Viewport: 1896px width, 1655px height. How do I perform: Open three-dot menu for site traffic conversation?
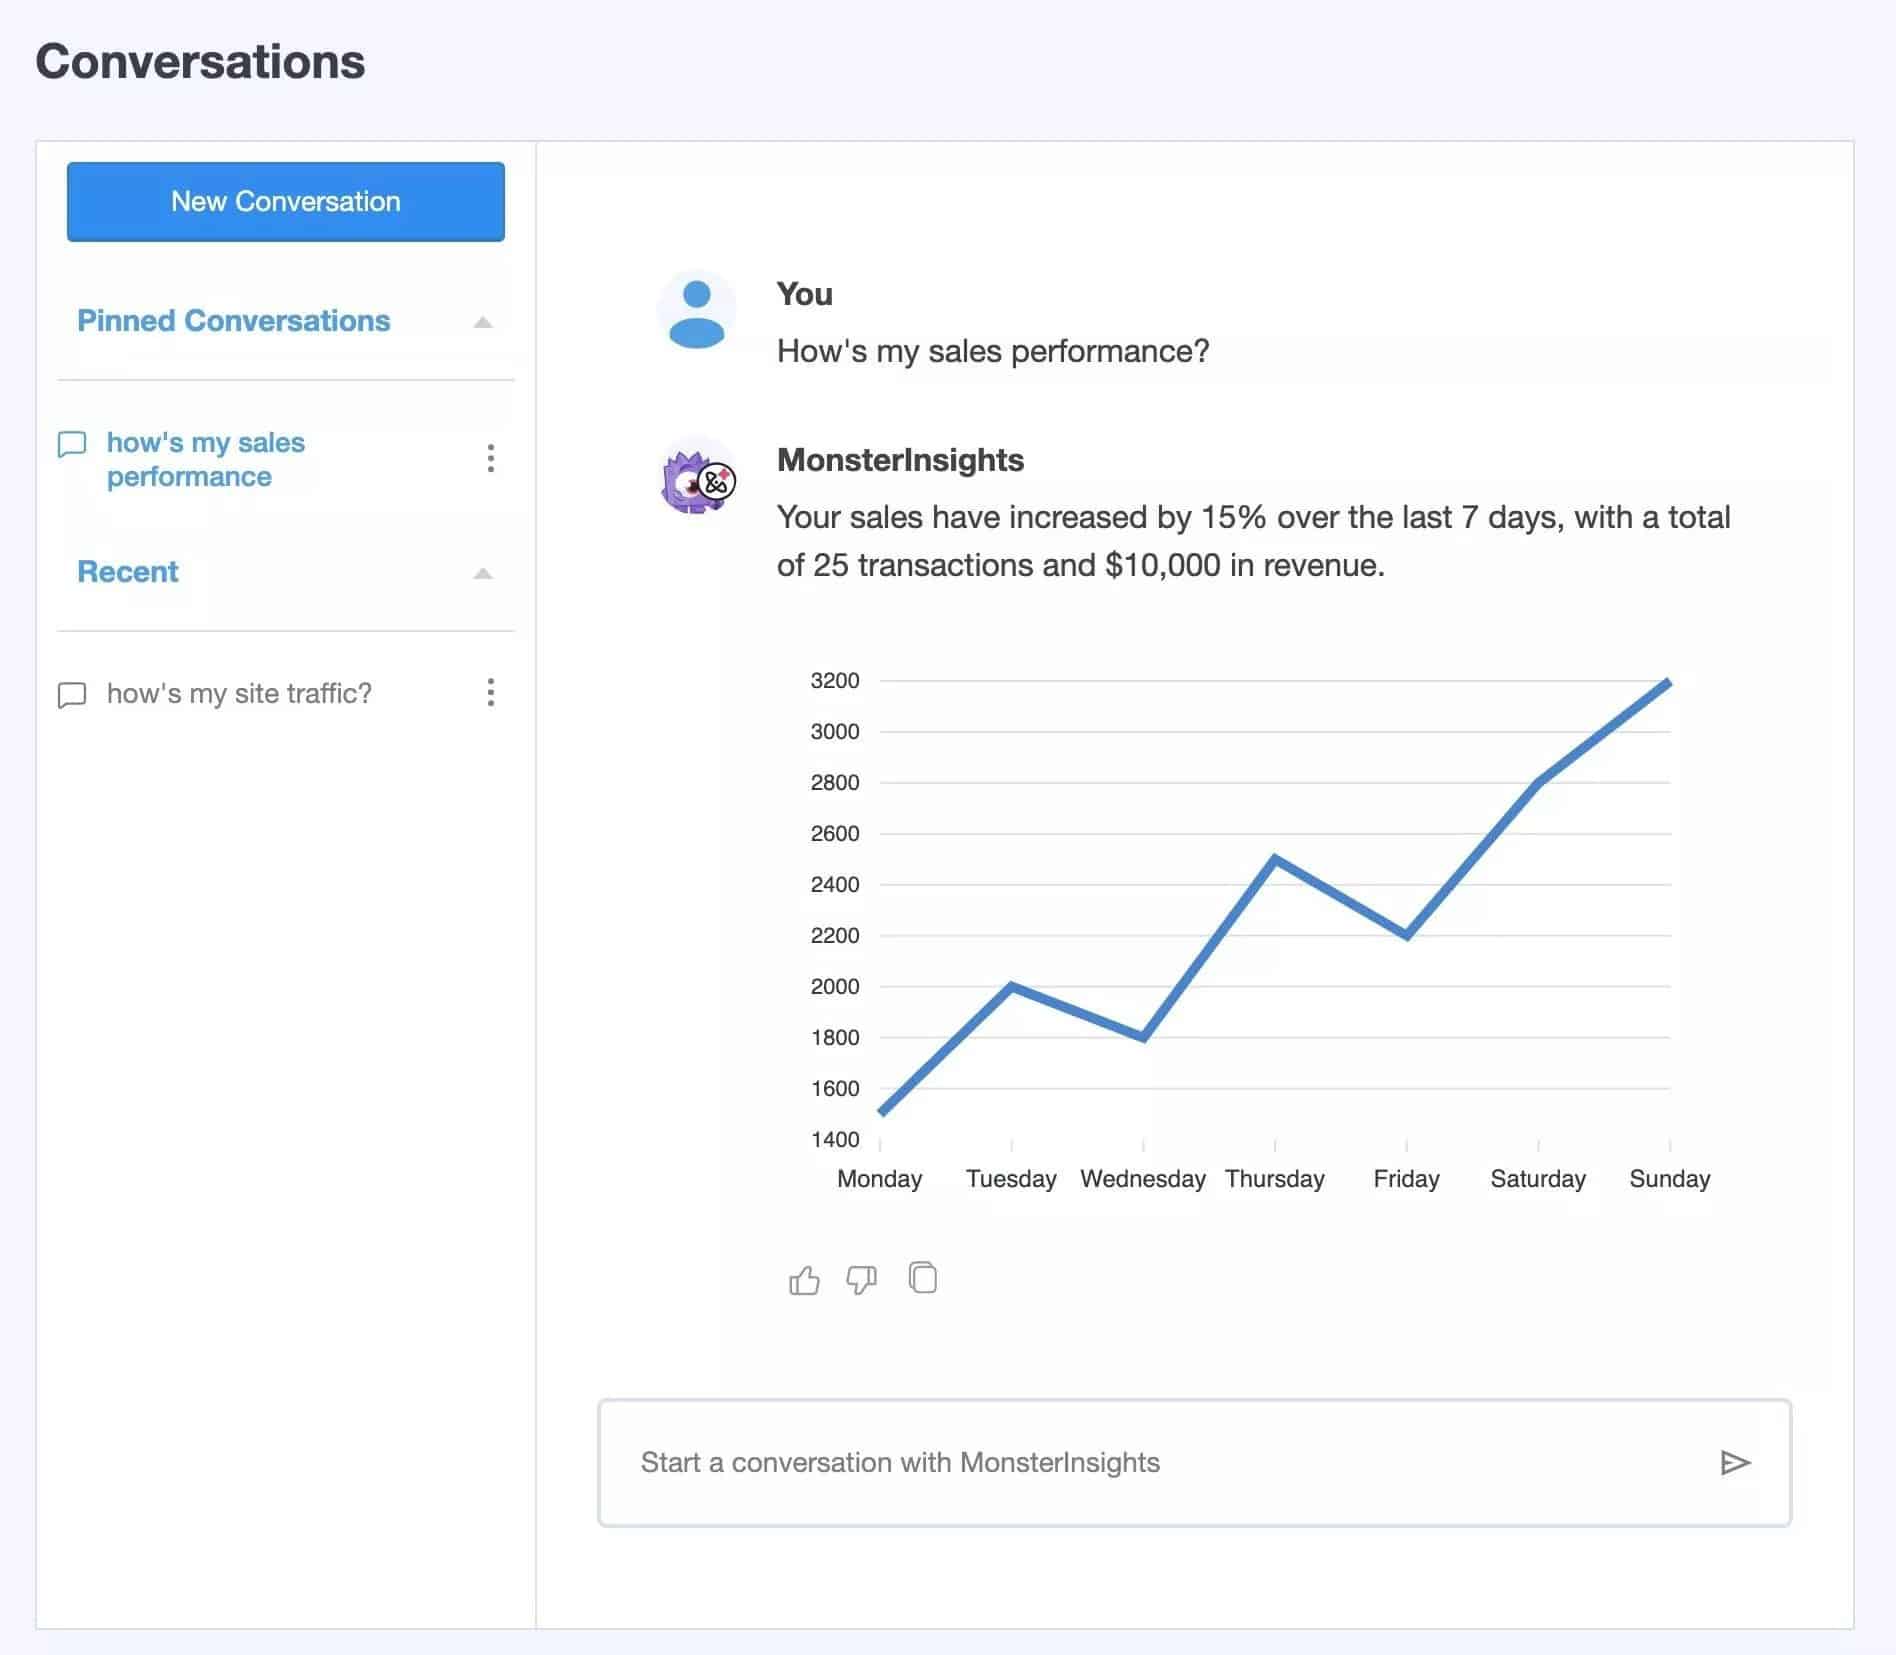click(490, 692)
